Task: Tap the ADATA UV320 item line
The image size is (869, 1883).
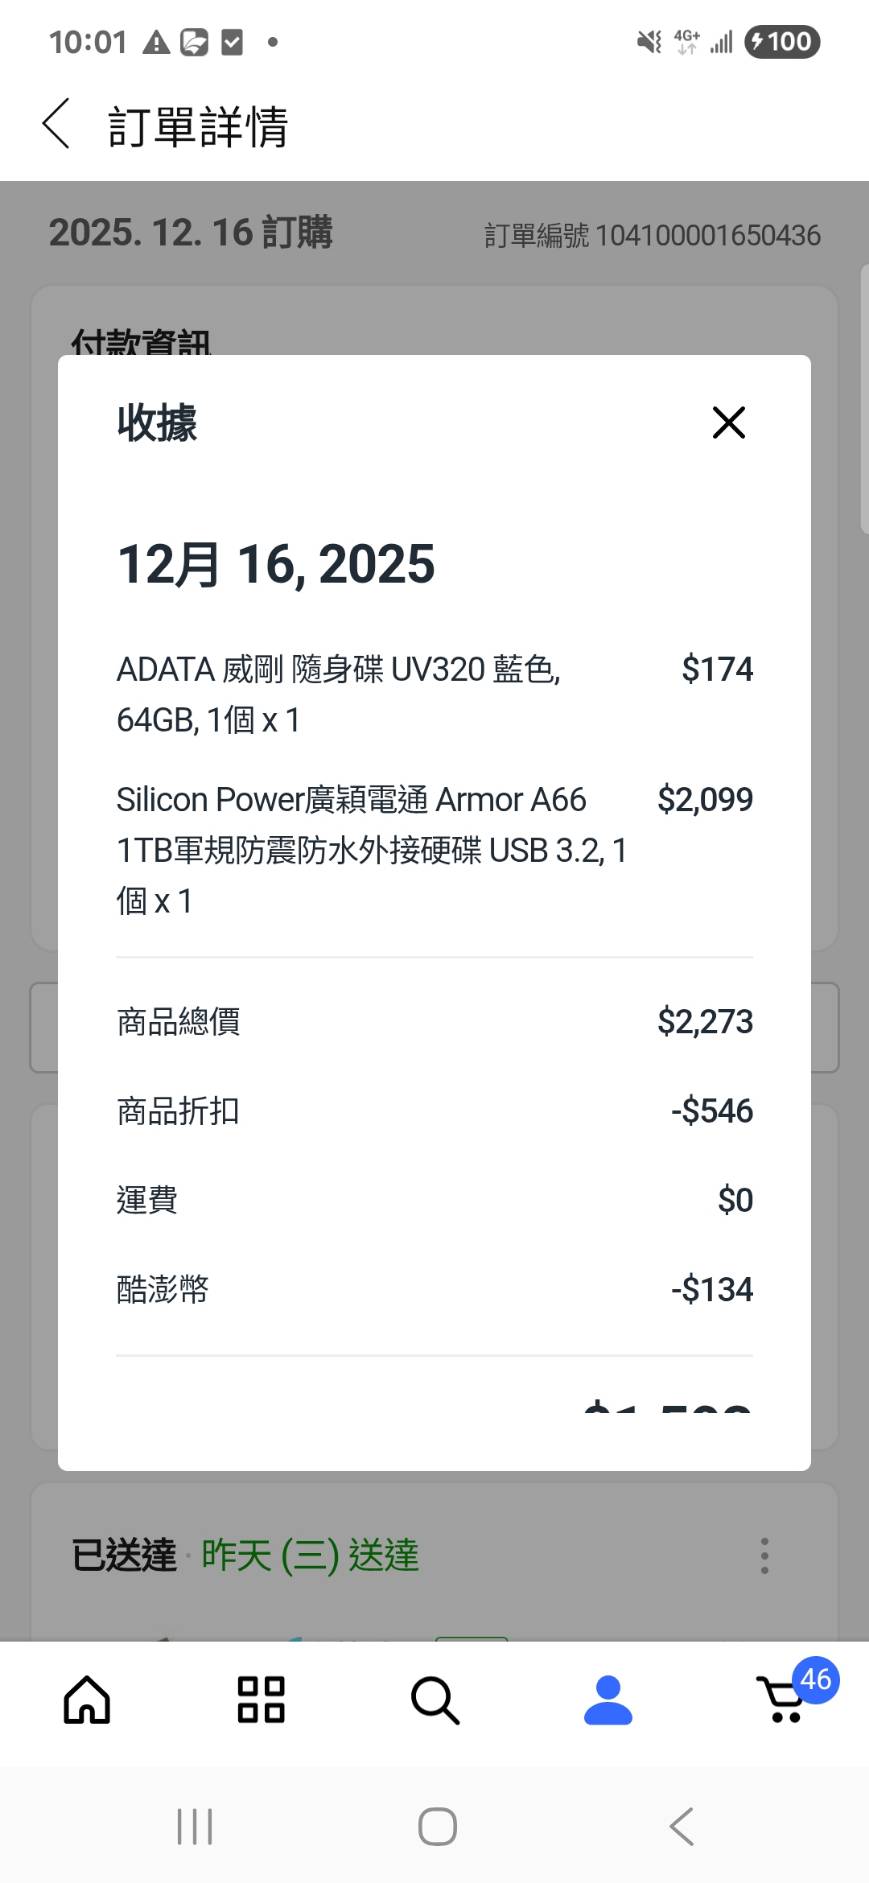Action: click(x=338, y=694)
